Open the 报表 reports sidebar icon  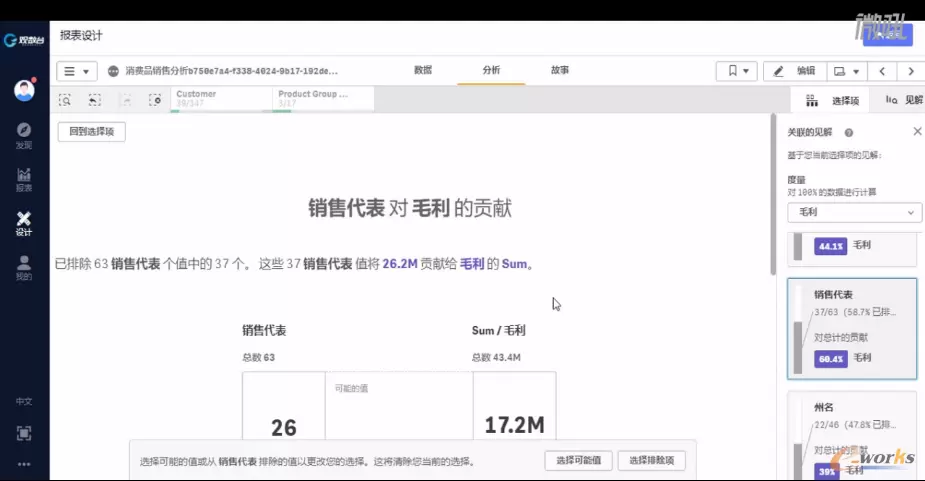tap(24, 178)
